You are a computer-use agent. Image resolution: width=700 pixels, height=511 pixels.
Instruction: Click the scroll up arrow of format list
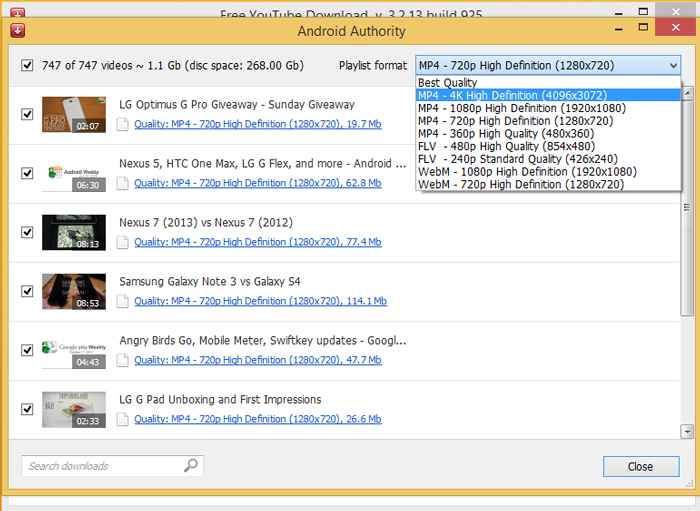point(687,94)
